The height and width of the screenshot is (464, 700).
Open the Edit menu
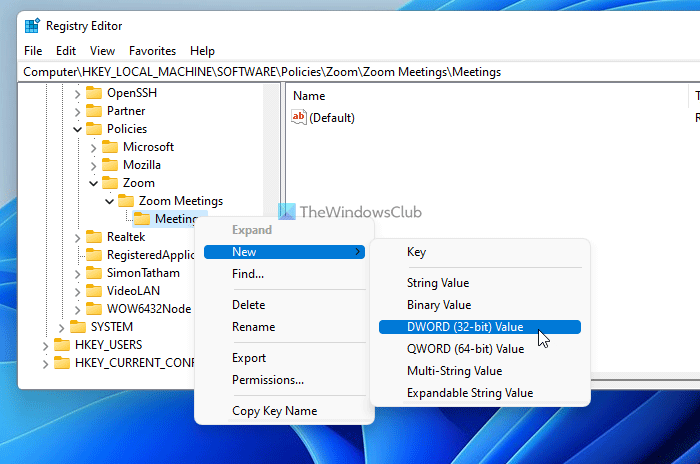[66, 51]
